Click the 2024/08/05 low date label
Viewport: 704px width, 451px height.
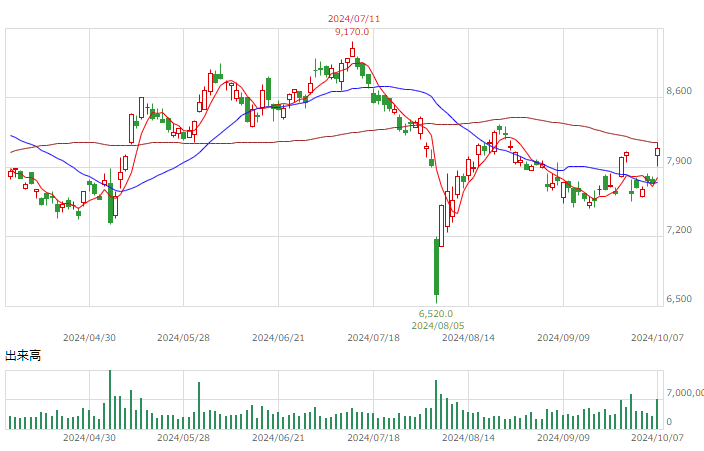click(x=438, y=326)
